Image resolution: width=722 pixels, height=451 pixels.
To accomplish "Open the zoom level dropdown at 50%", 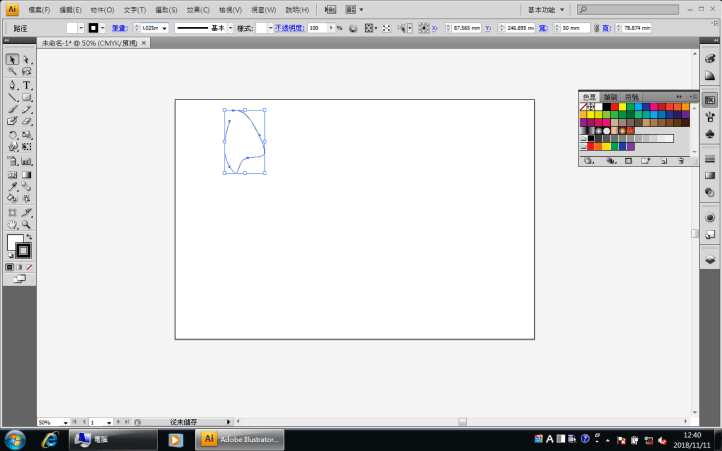I will [66, 422].
